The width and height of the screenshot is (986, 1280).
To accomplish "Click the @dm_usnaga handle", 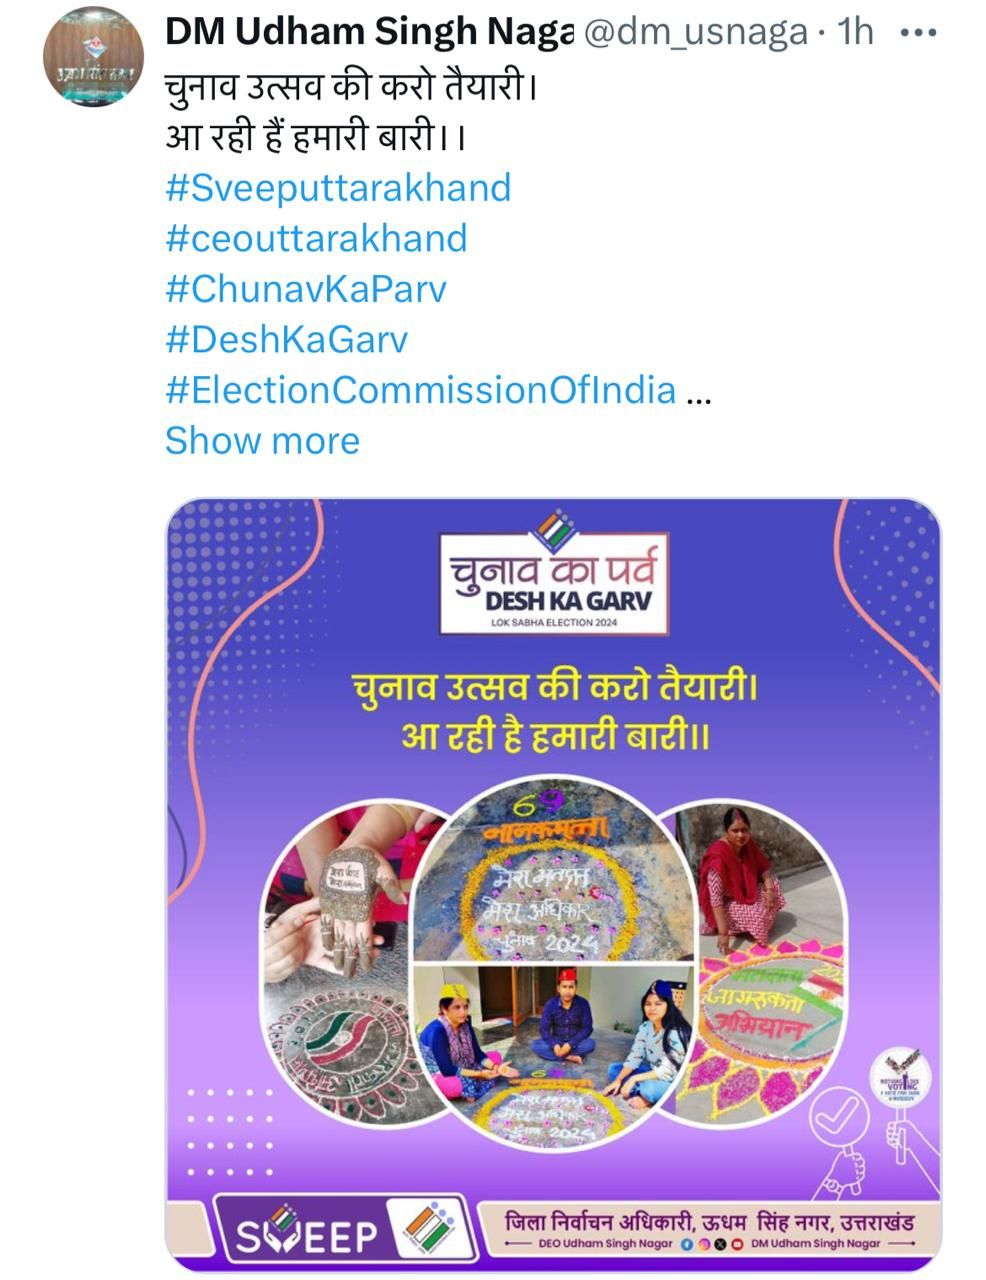I will [695, 33].
